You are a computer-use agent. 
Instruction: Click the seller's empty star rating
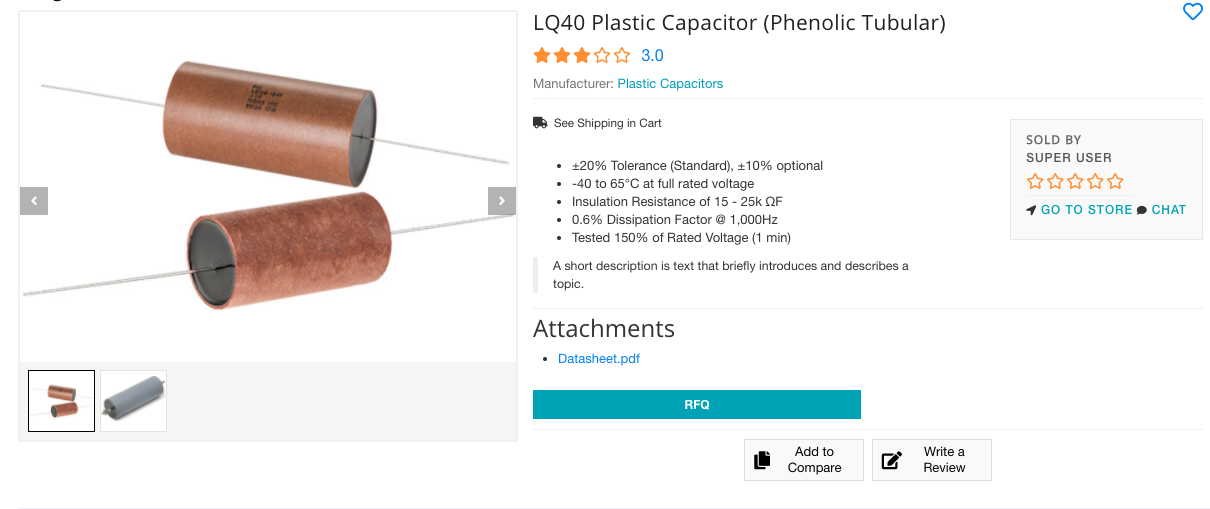click(x=1075, y=182)
